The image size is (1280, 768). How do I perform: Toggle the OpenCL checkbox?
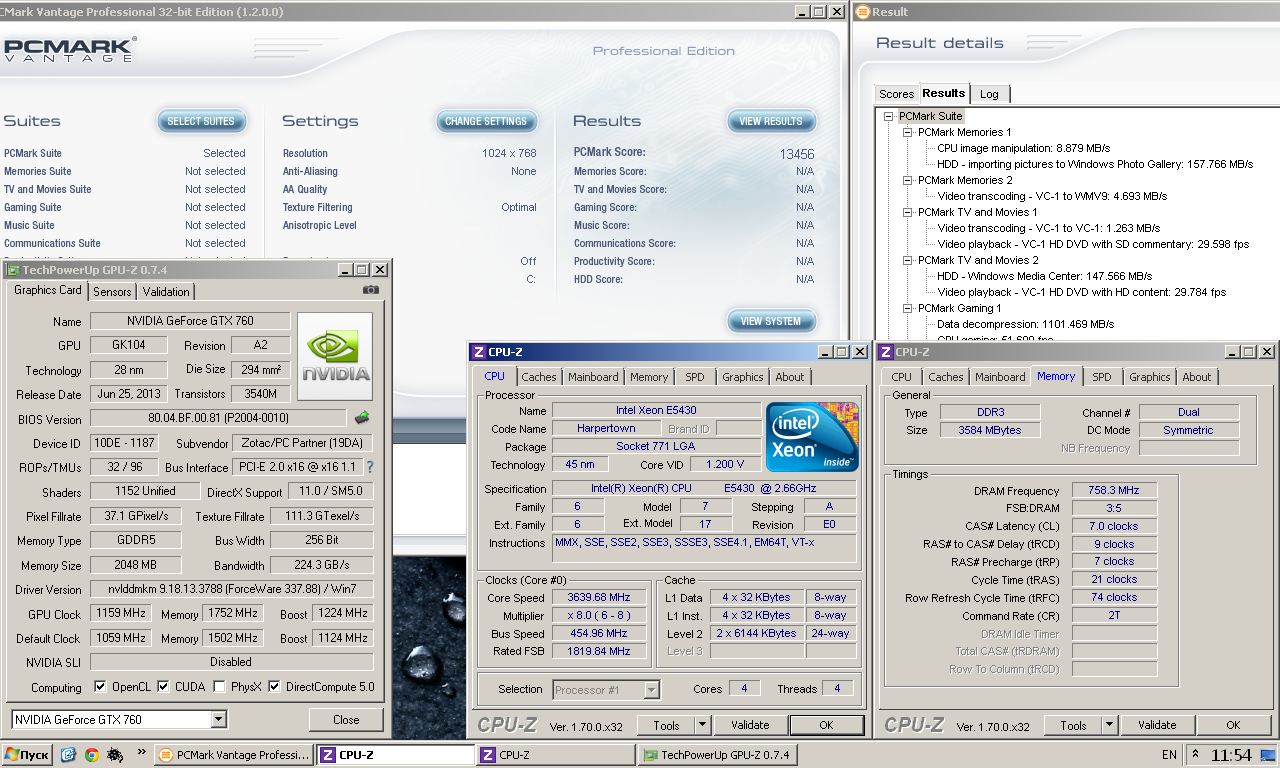click(100, 687)
